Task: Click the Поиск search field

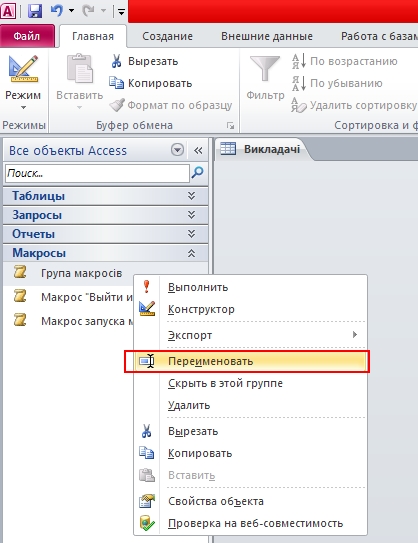Action: (97, 173)
